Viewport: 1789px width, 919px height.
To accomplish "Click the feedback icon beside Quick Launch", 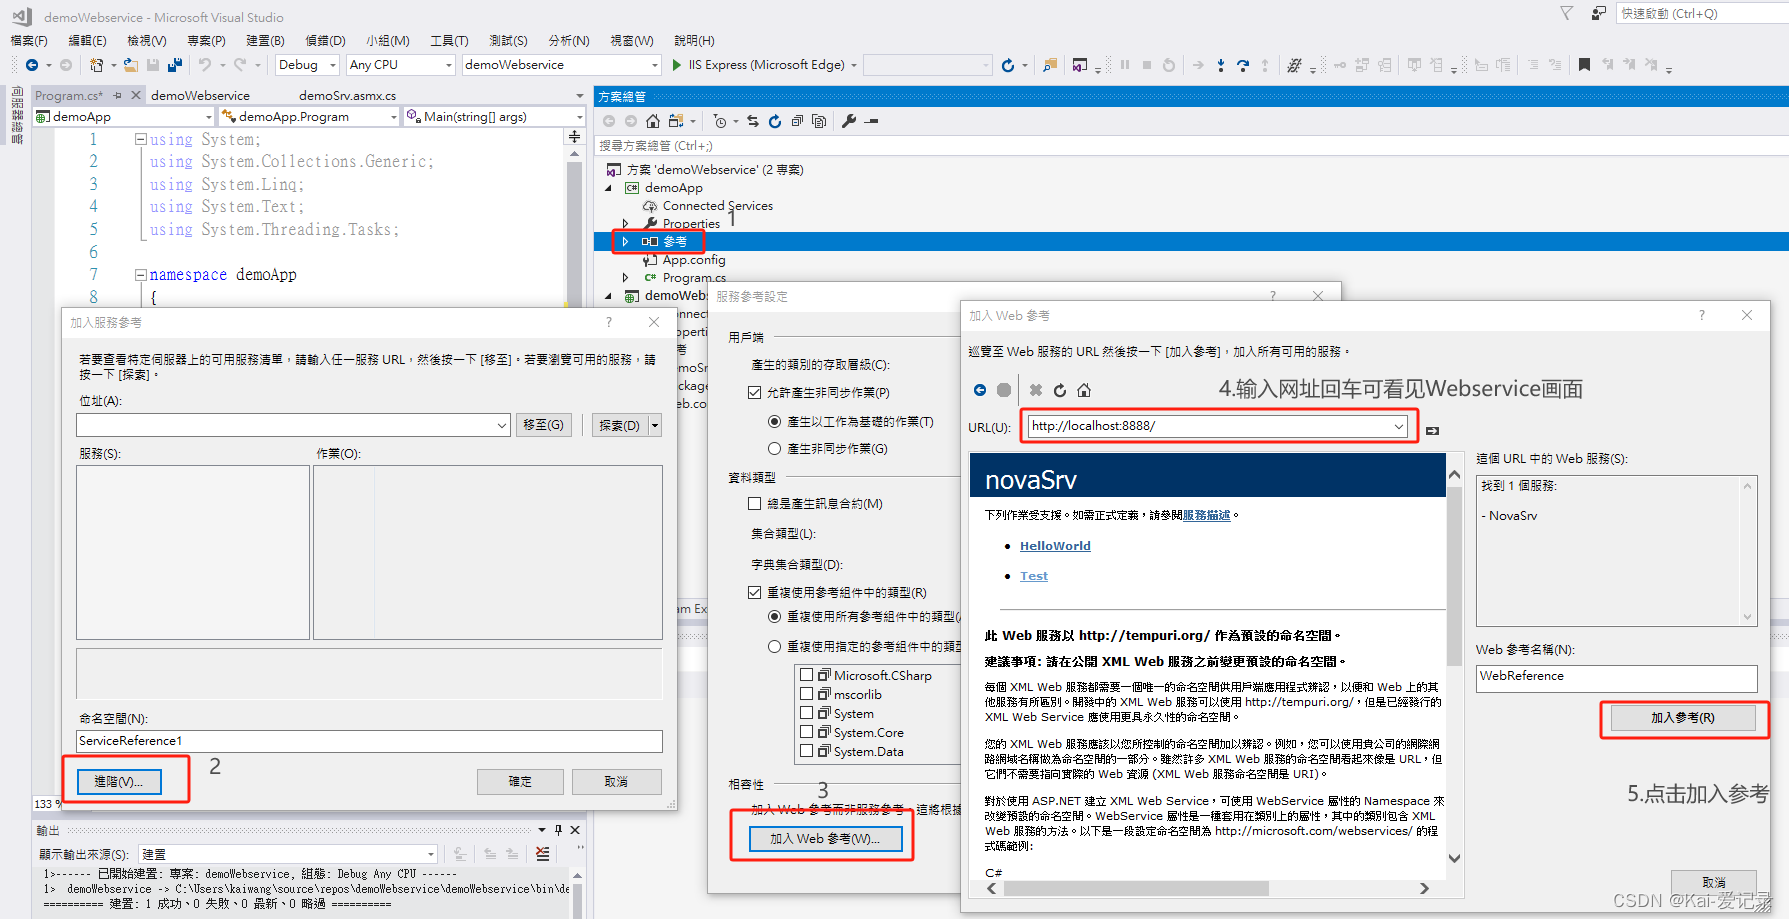I will (x=1598, y=13).
